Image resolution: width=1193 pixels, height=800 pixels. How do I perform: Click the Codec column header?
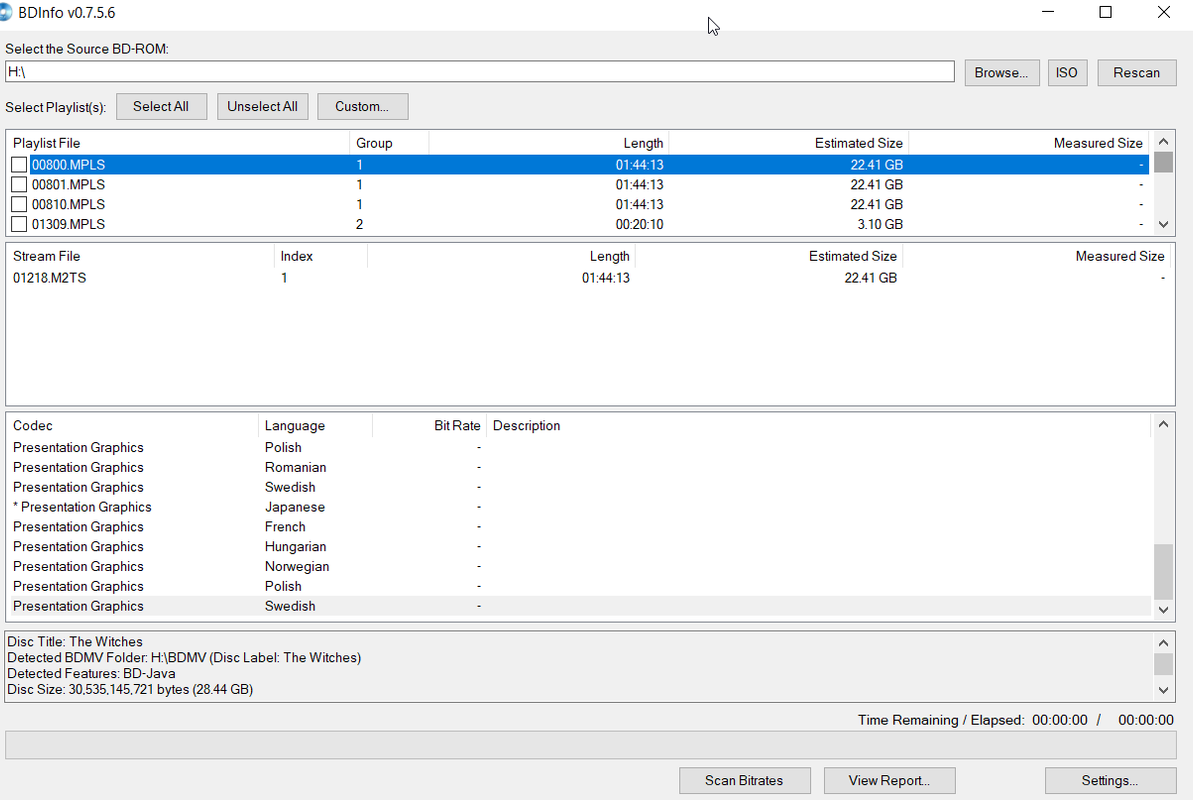click(x=132, y=425)
